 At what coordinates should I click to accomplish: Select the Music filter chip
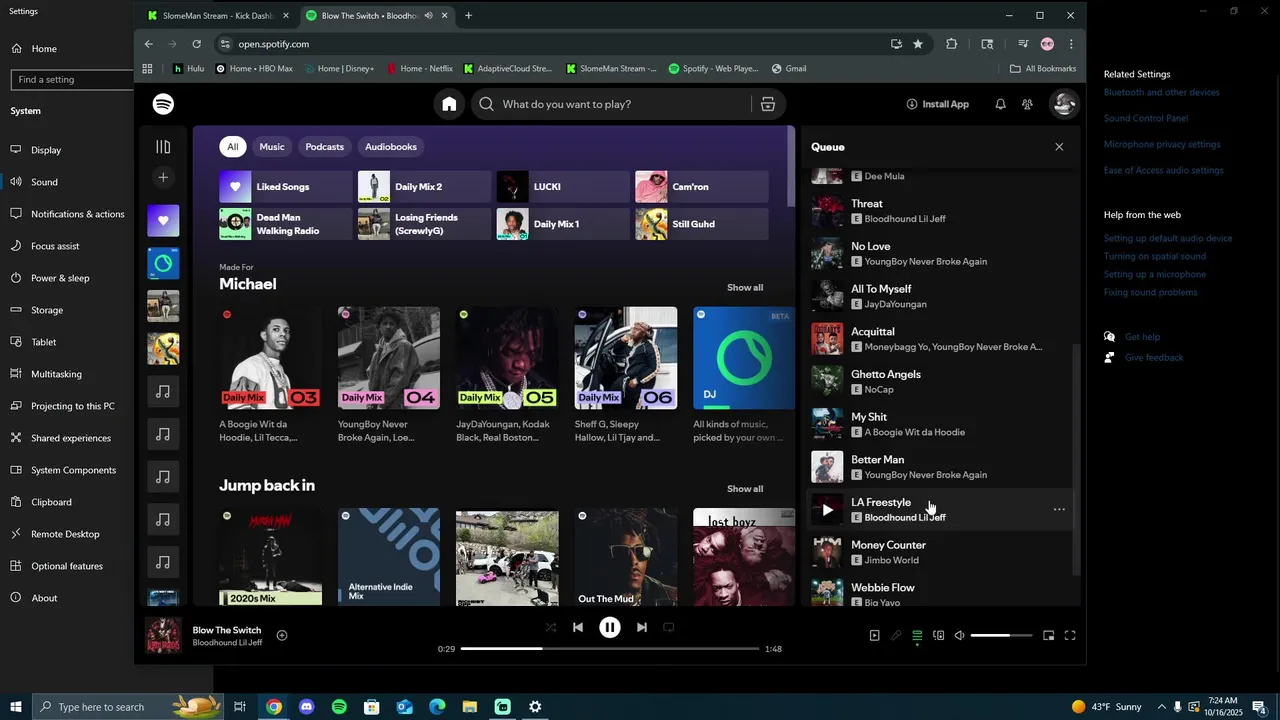272,147
